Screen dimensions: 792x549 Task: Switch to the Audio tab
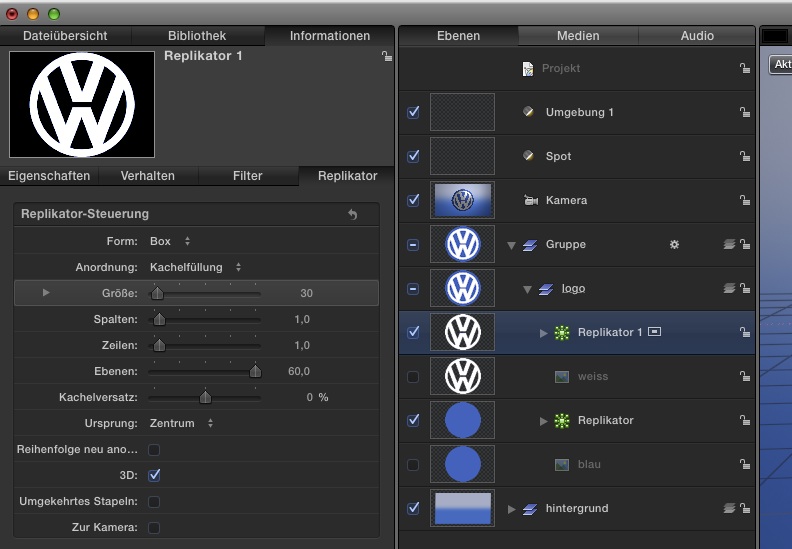697,36
